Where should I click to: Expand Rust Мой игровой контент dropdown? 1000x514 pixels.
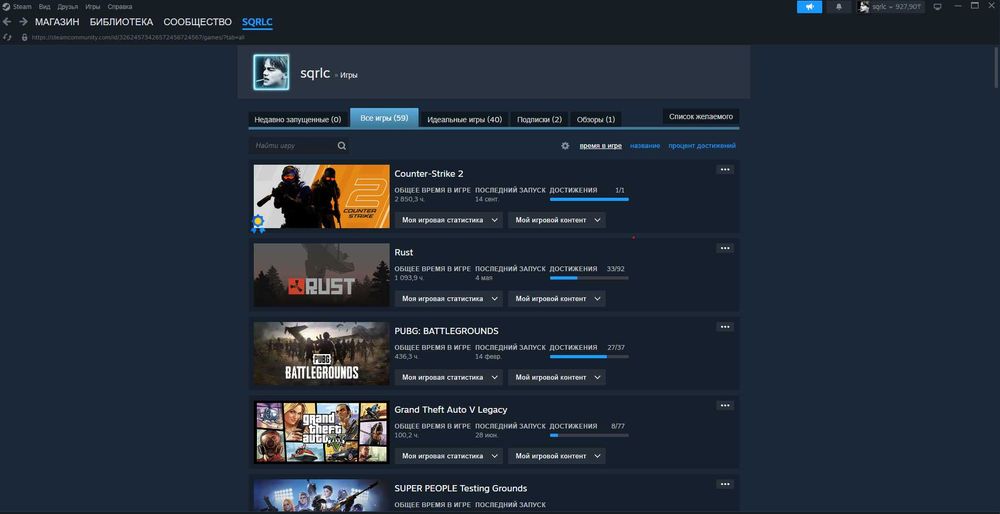tap(557, 298)
